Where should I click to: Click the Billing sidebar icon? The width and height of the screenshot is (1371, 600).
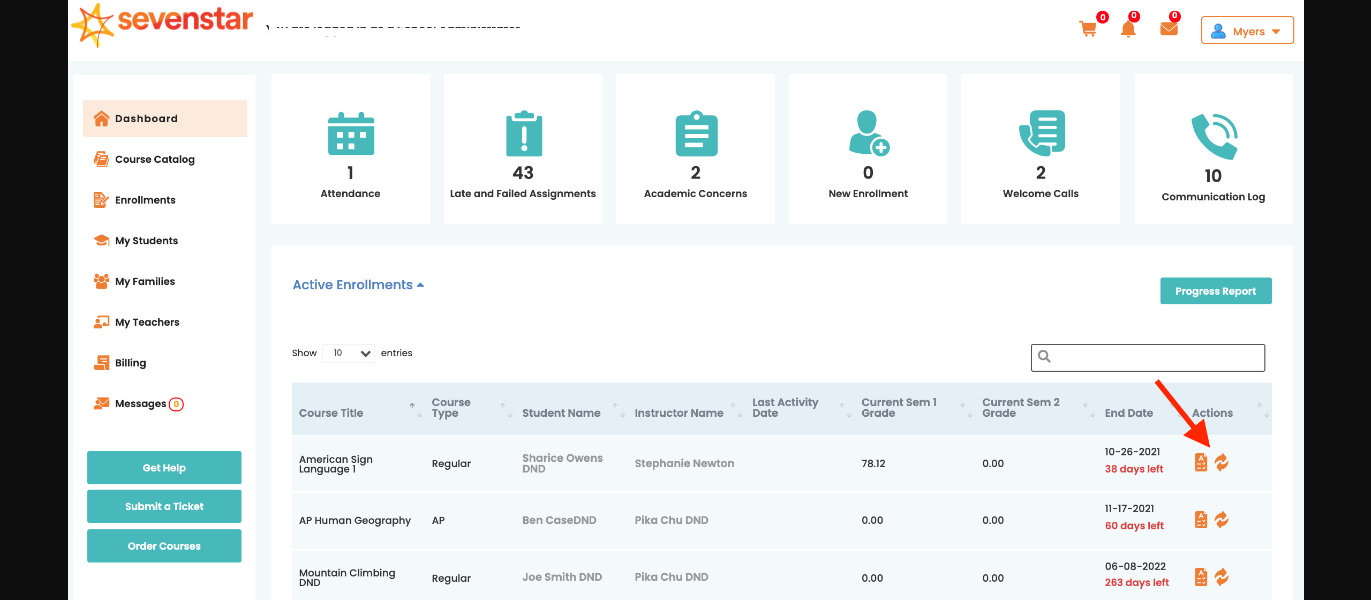click(101, 363)
